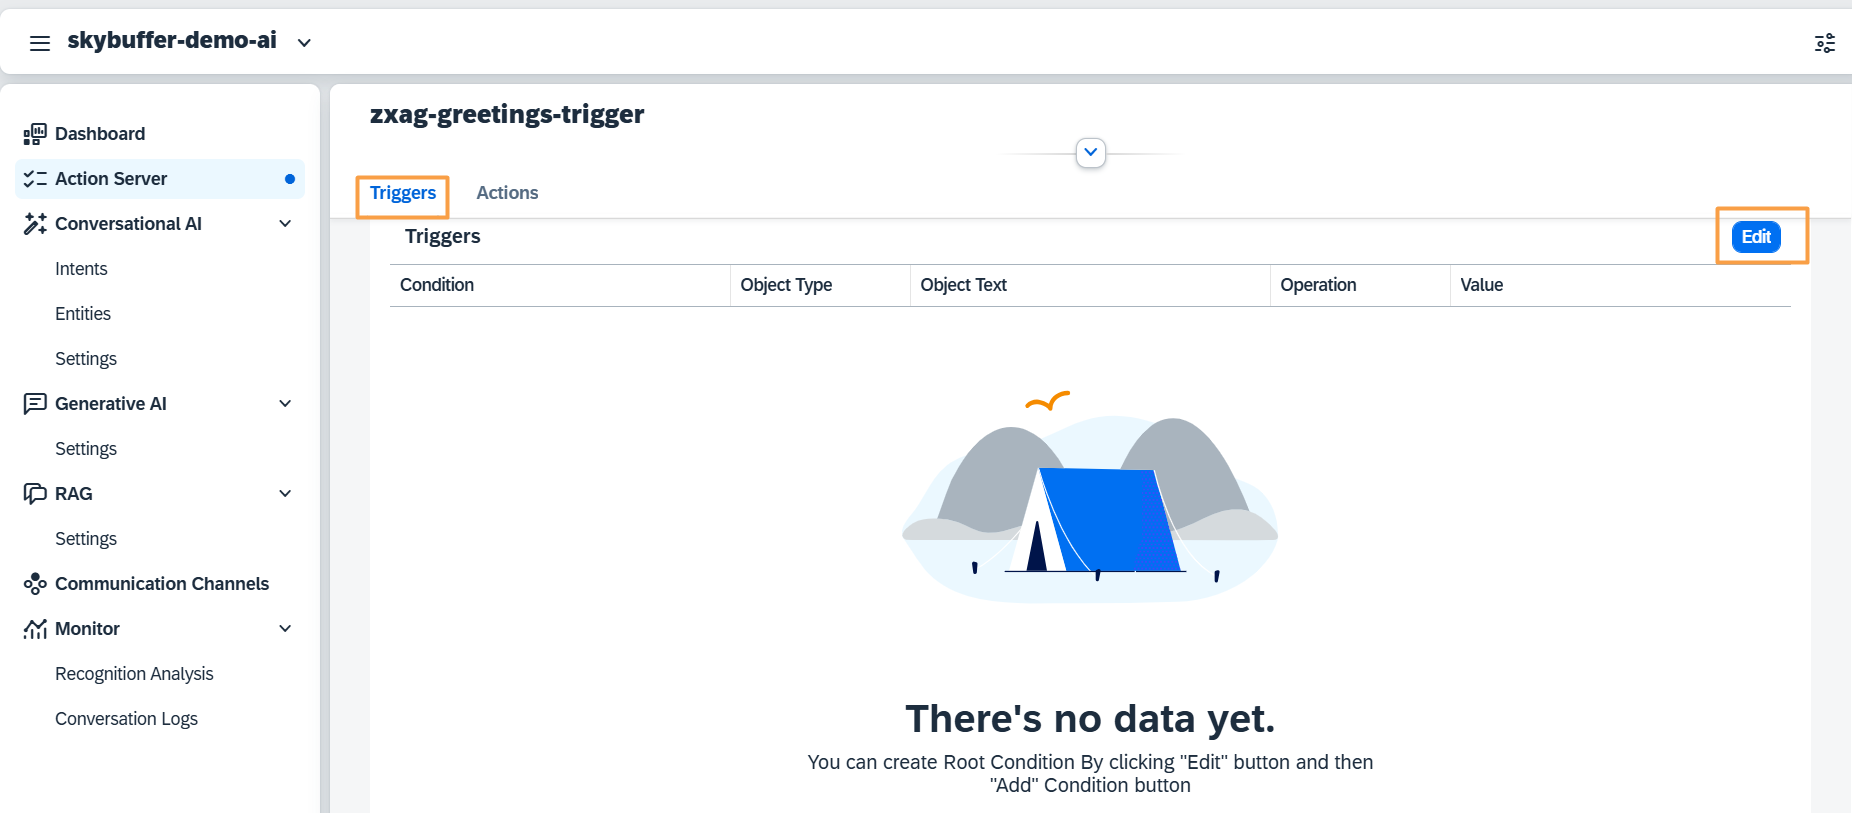
Task: Click the Conversational AI label
Action: point(128,224)
